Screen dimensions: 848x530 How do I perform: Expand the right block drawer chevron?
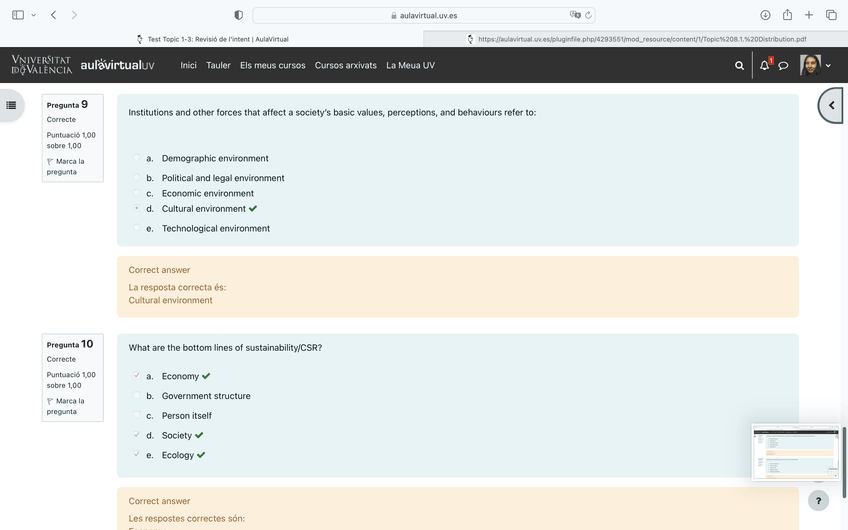coord(831,105)
